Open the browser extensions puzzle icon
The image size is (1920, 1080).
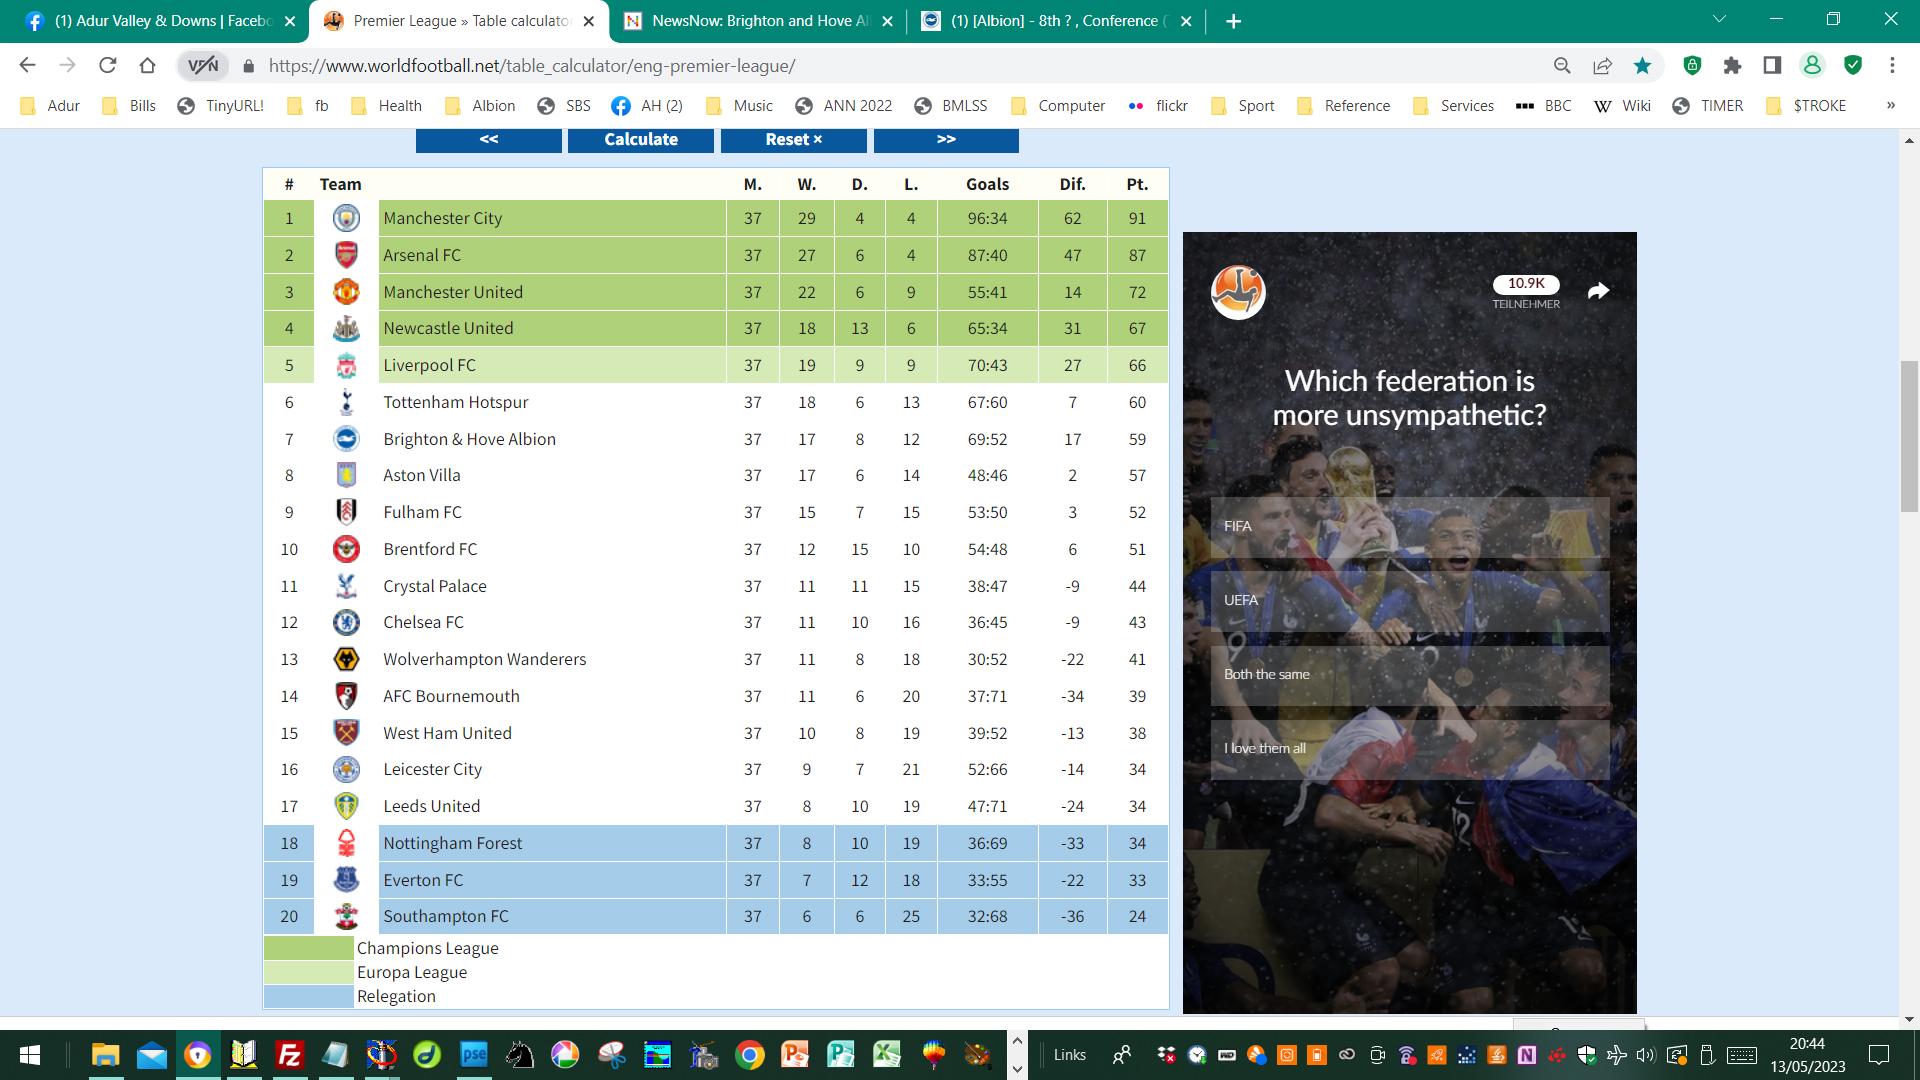pos(1732,66)
